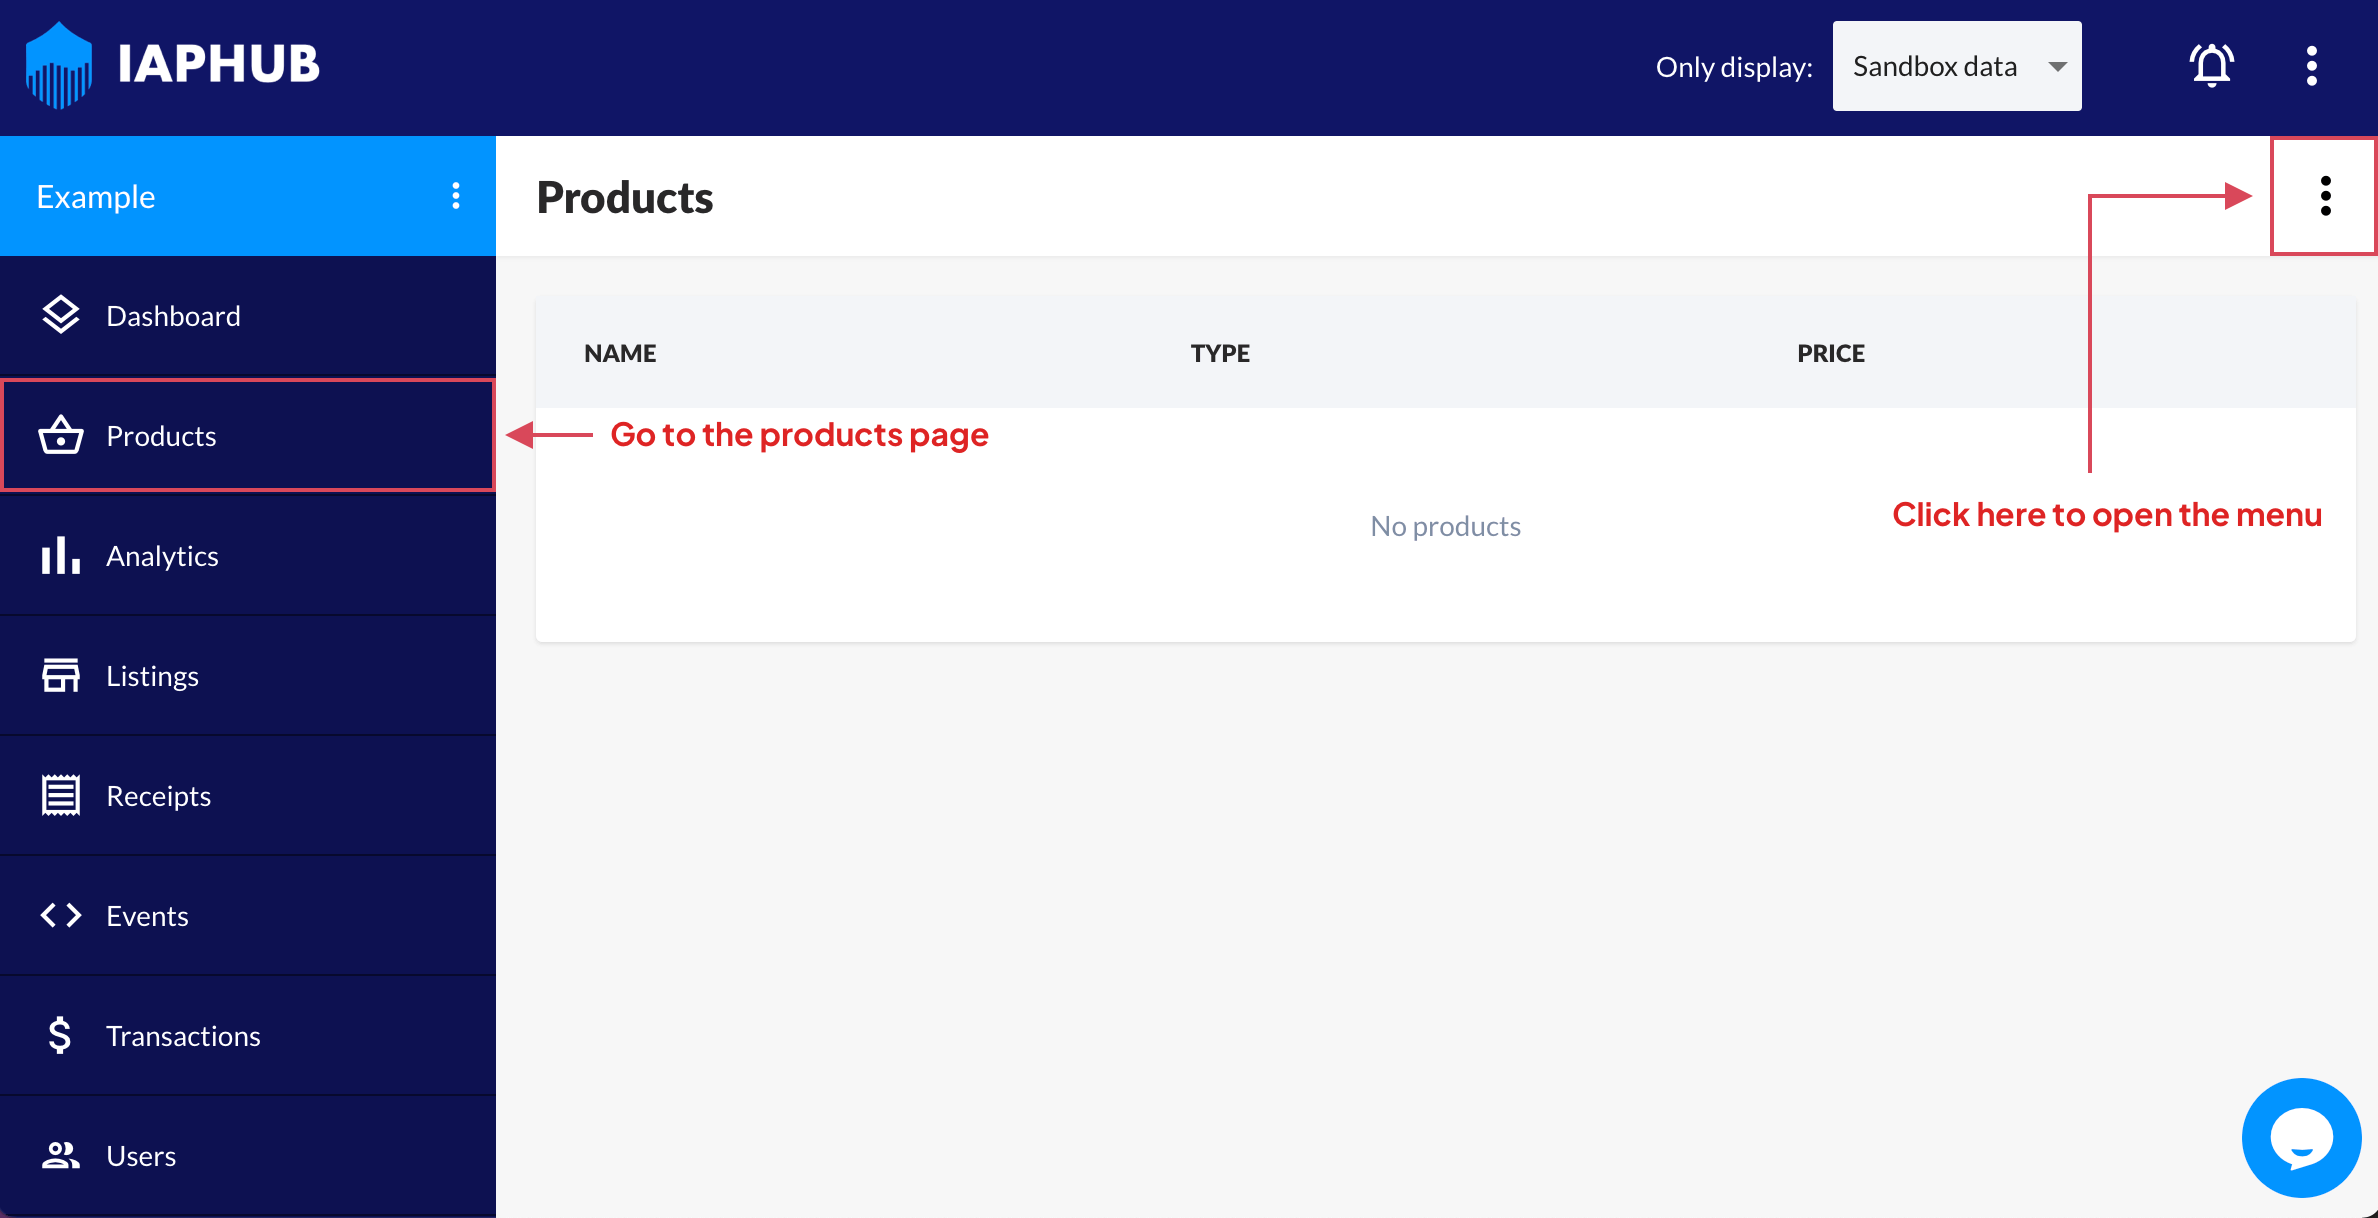Click the IAPHUB brand name text
This screenshot has width=2378, height=1218.
(218, 64)
